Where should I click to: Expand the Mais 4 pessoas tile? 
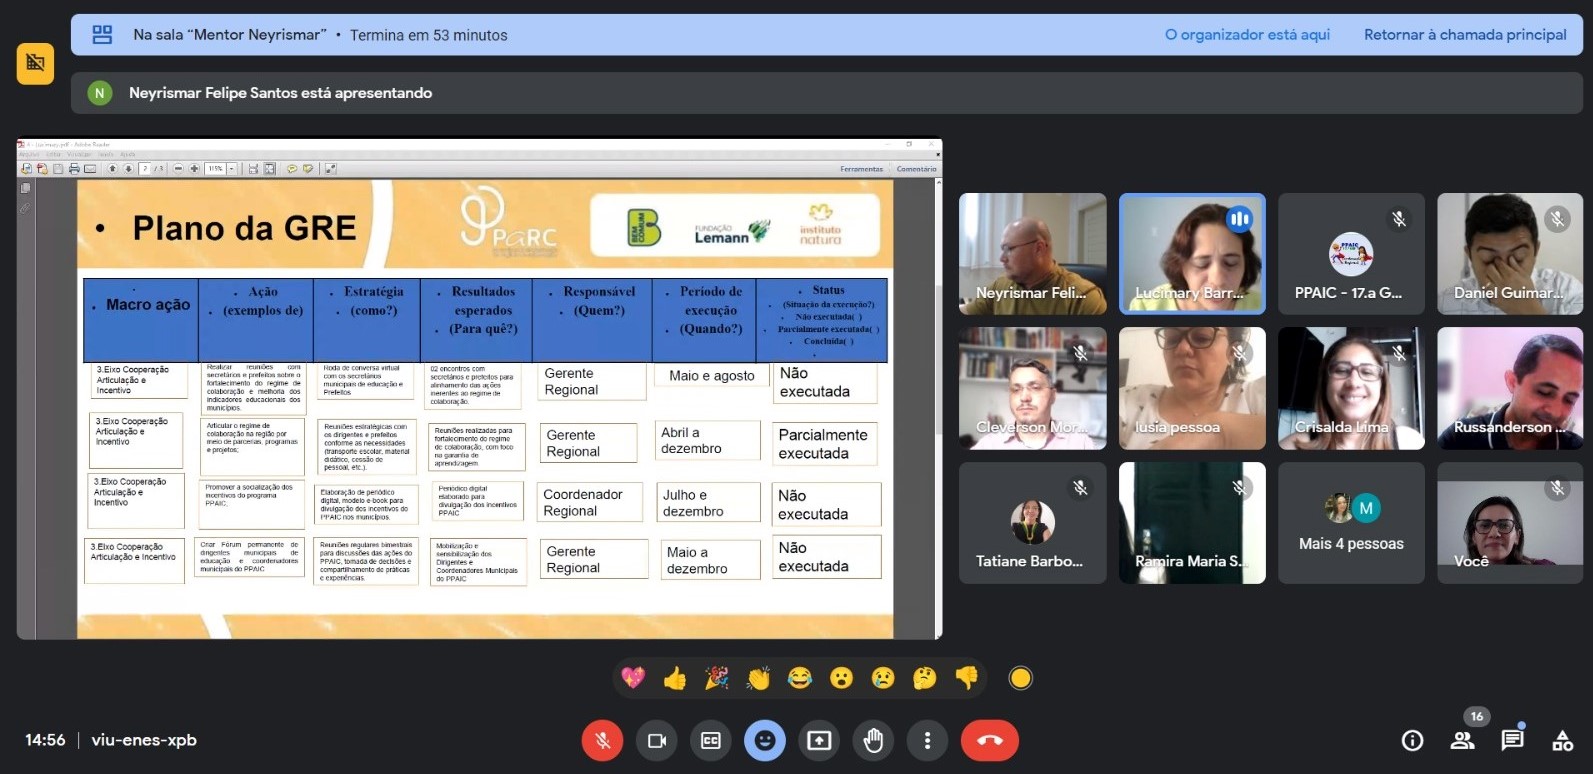tap(1351, 523)
